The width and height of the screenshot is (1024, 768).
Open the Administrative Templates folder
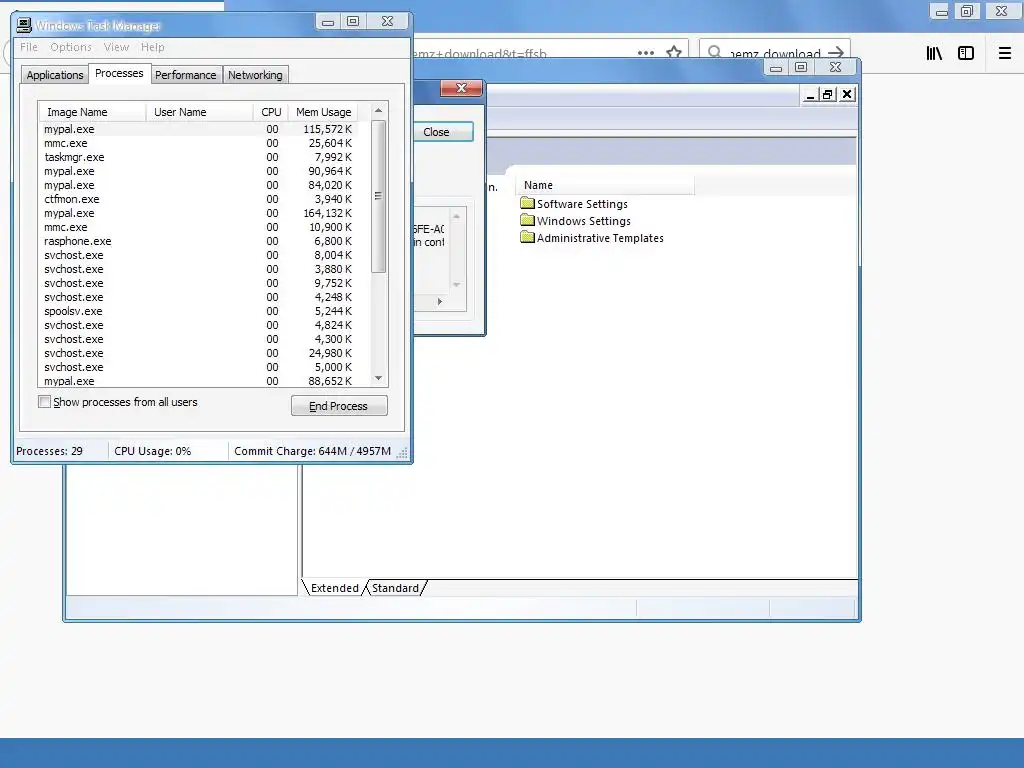[592, 238]
